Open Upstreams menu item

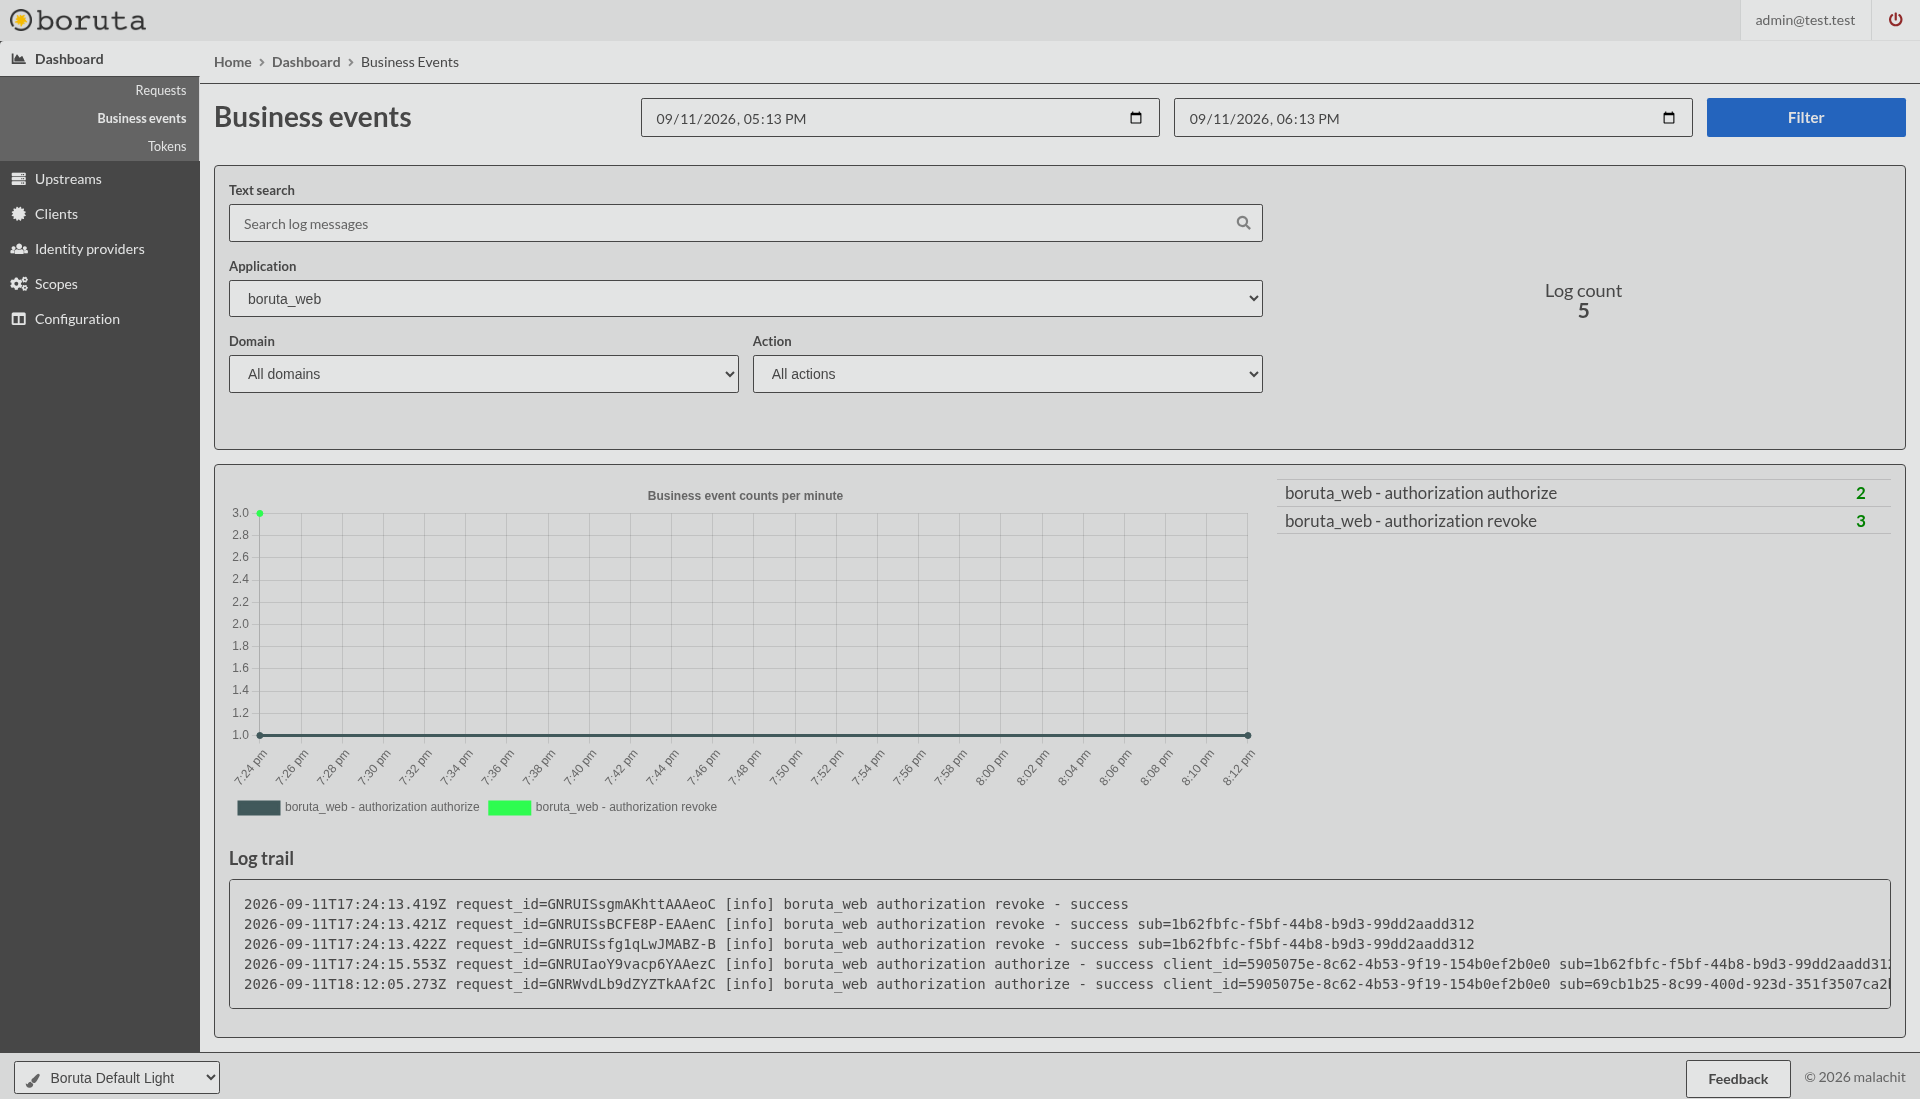point(68,179)
